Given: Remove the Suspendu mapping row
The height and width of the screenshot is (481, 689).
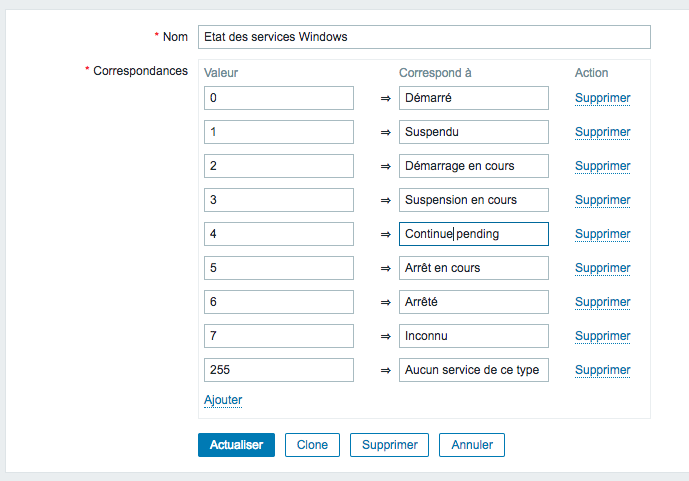Looking at the screenshot, I should 602,132.
